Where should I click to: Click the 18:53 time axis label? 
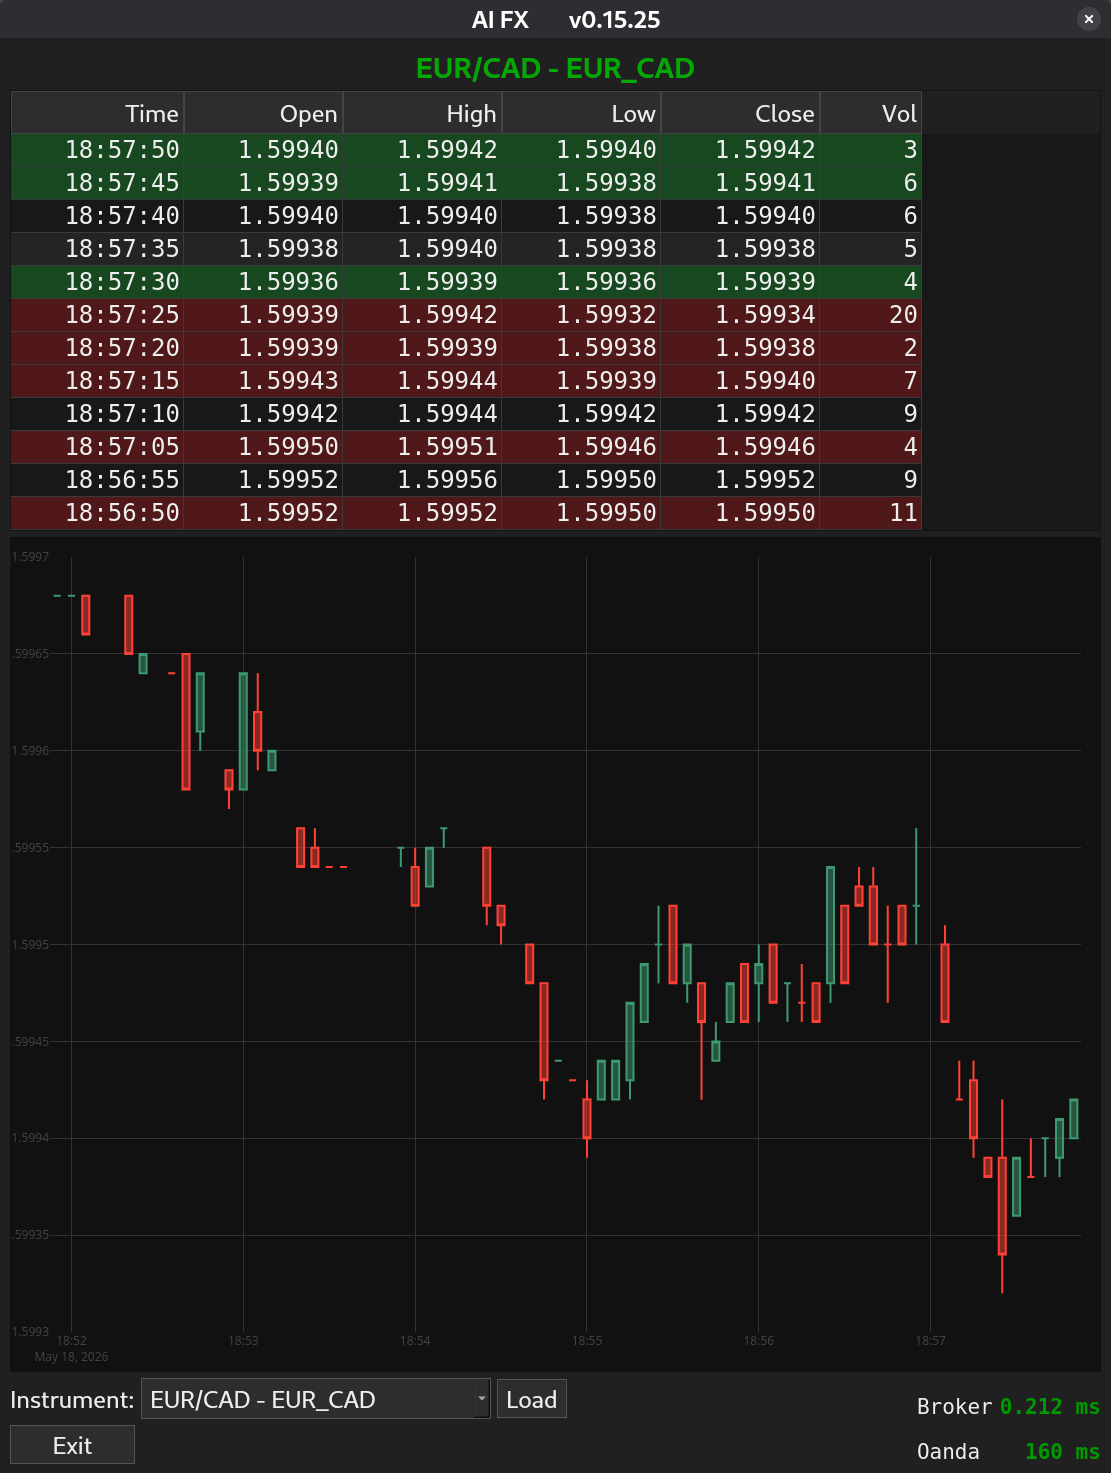tap(243, 1341)
